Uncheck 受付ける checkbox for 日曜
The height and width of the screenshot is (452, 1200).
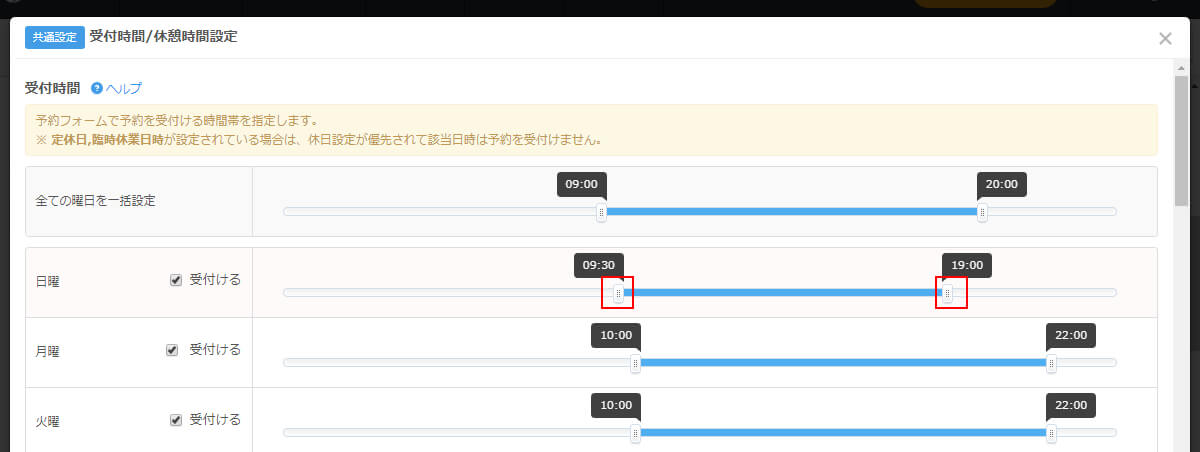pos(176,280)
